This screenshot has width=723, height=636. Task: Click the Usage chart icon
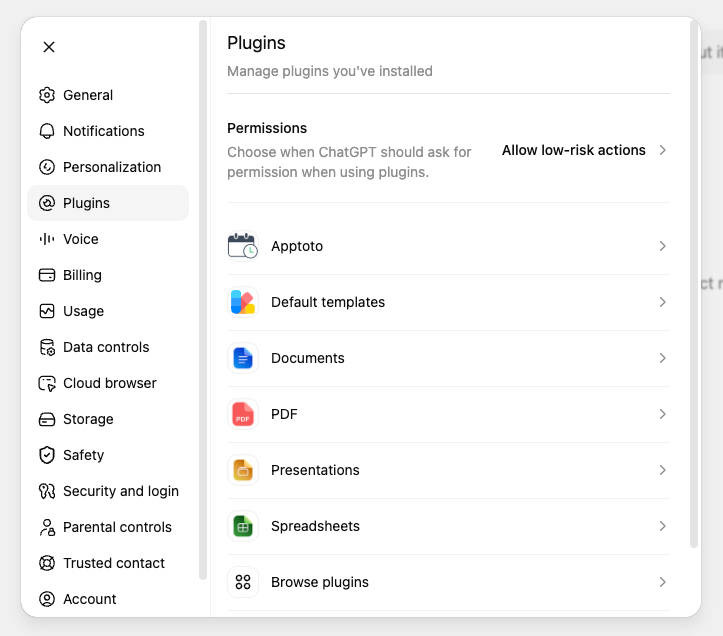coord(47,311)
